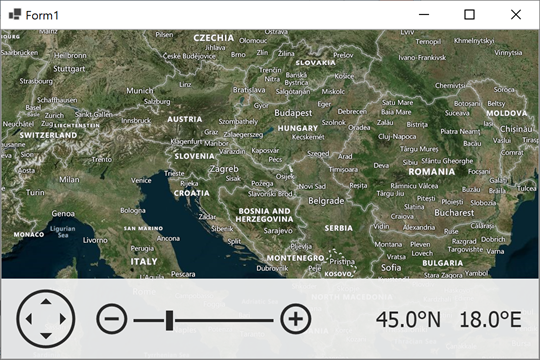Image resolution: width=540 pixels, height=360 pixels.
Task: Click the BULGARIA country label
Action: (x=443, y=263)
